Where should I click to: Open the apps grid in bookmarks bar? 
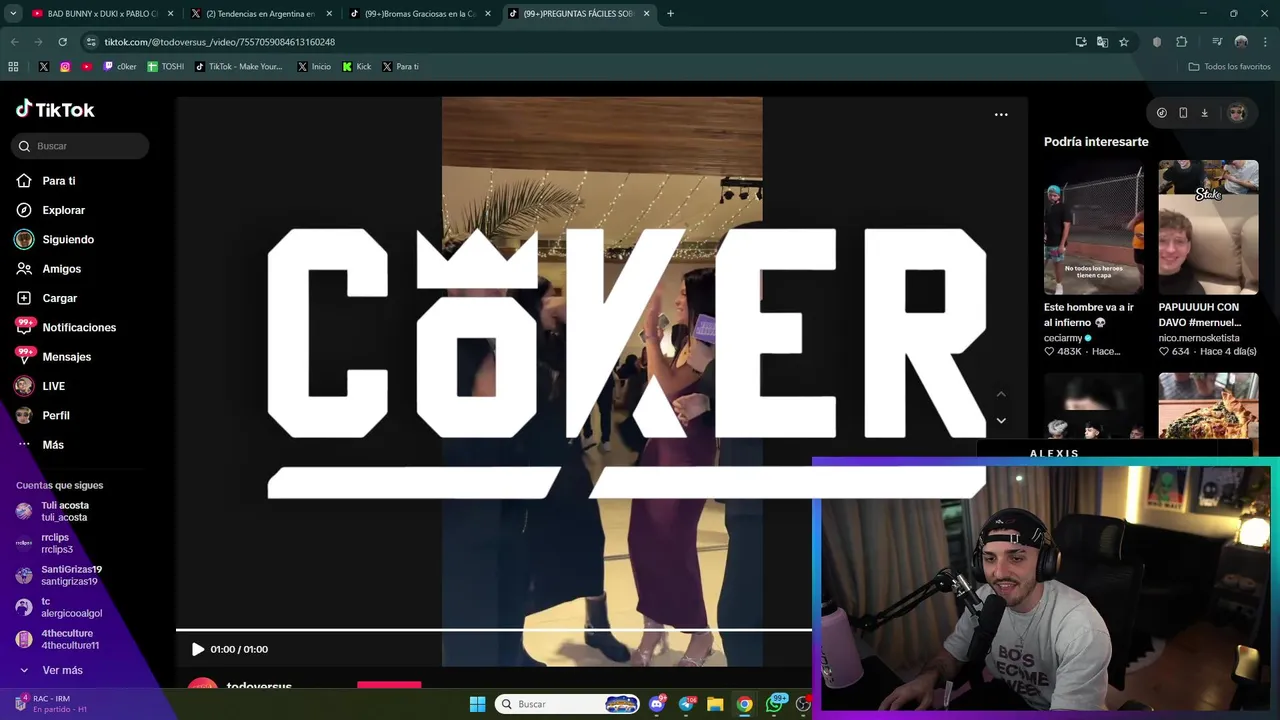coord(13,67)
